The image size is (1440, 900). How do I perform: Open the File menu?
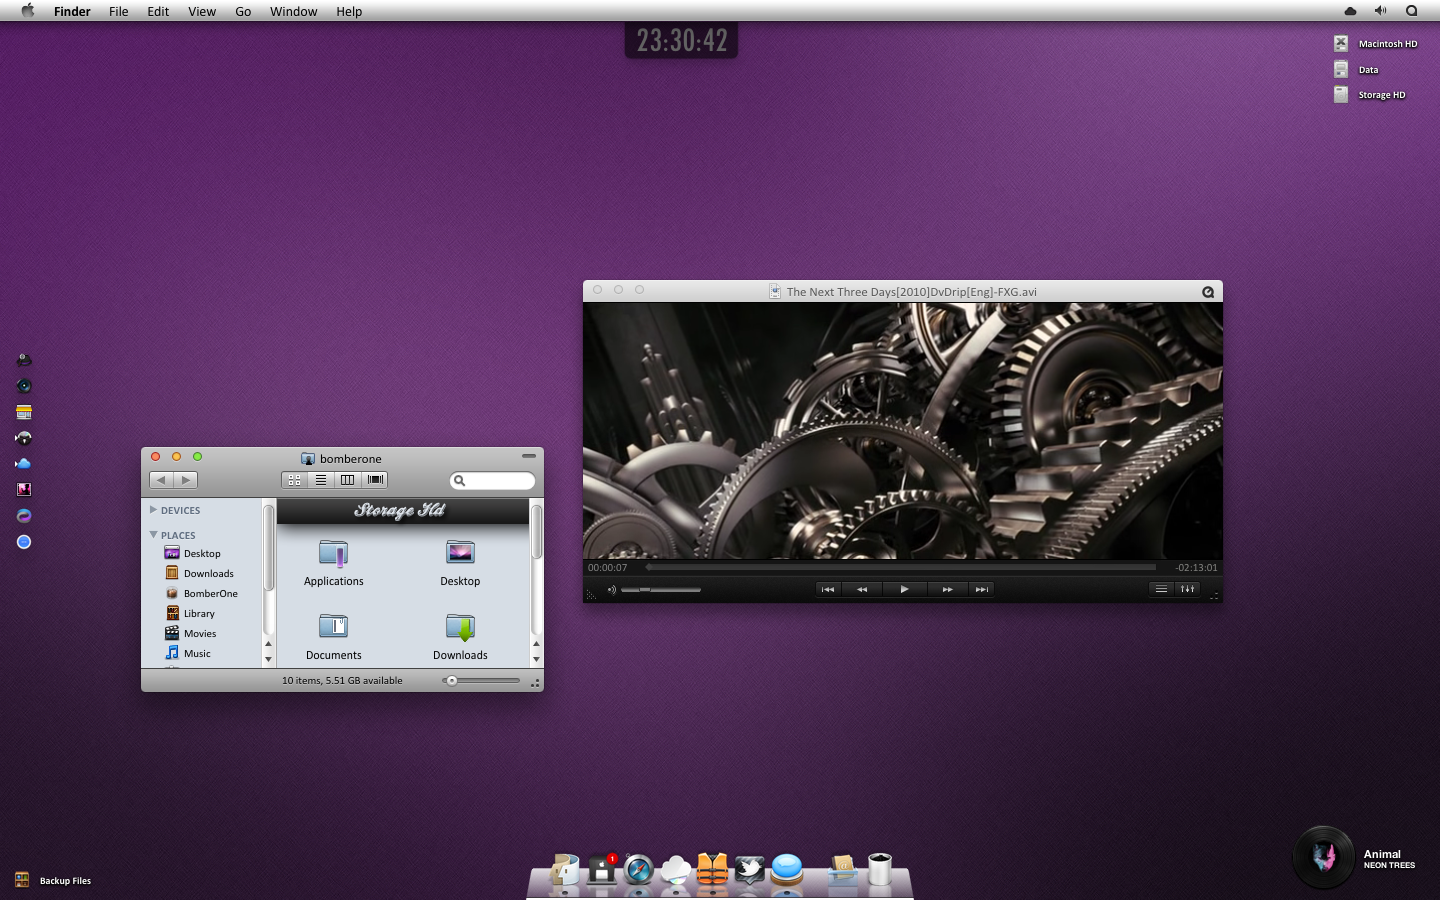119,11
